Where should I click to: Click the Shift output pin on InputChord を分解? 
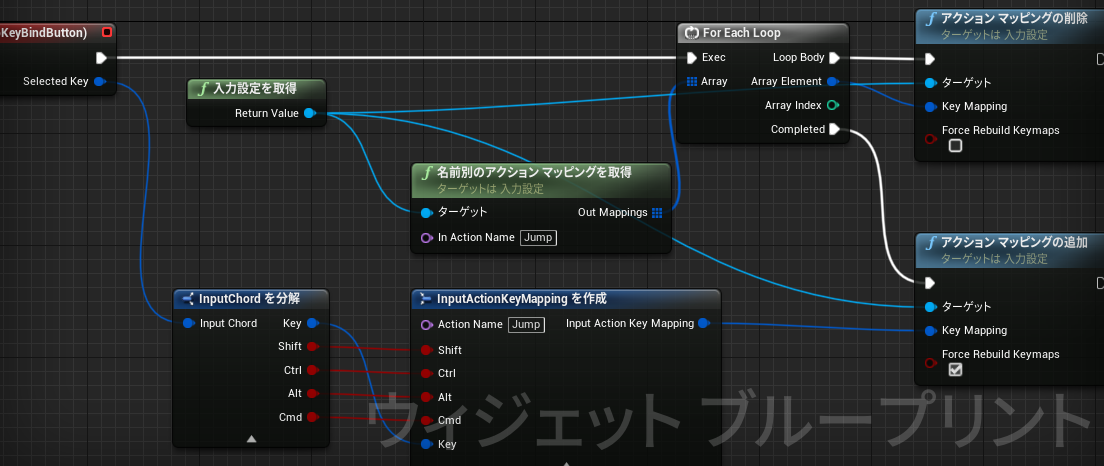pos(313,346)
